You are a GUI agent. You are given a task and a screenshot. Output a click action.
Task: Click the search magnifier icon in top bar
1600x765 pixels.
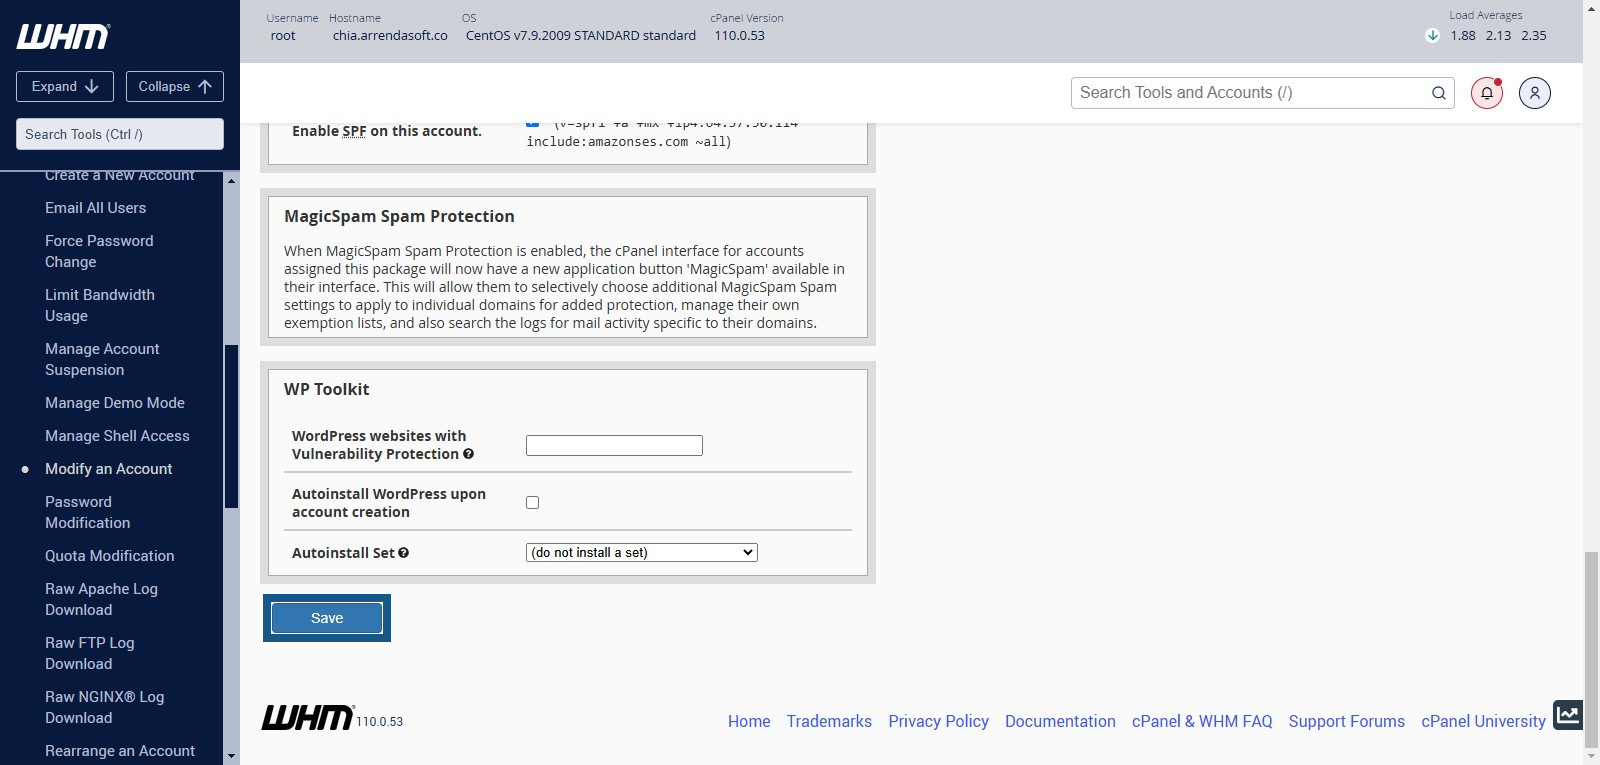click(1439, 93)
